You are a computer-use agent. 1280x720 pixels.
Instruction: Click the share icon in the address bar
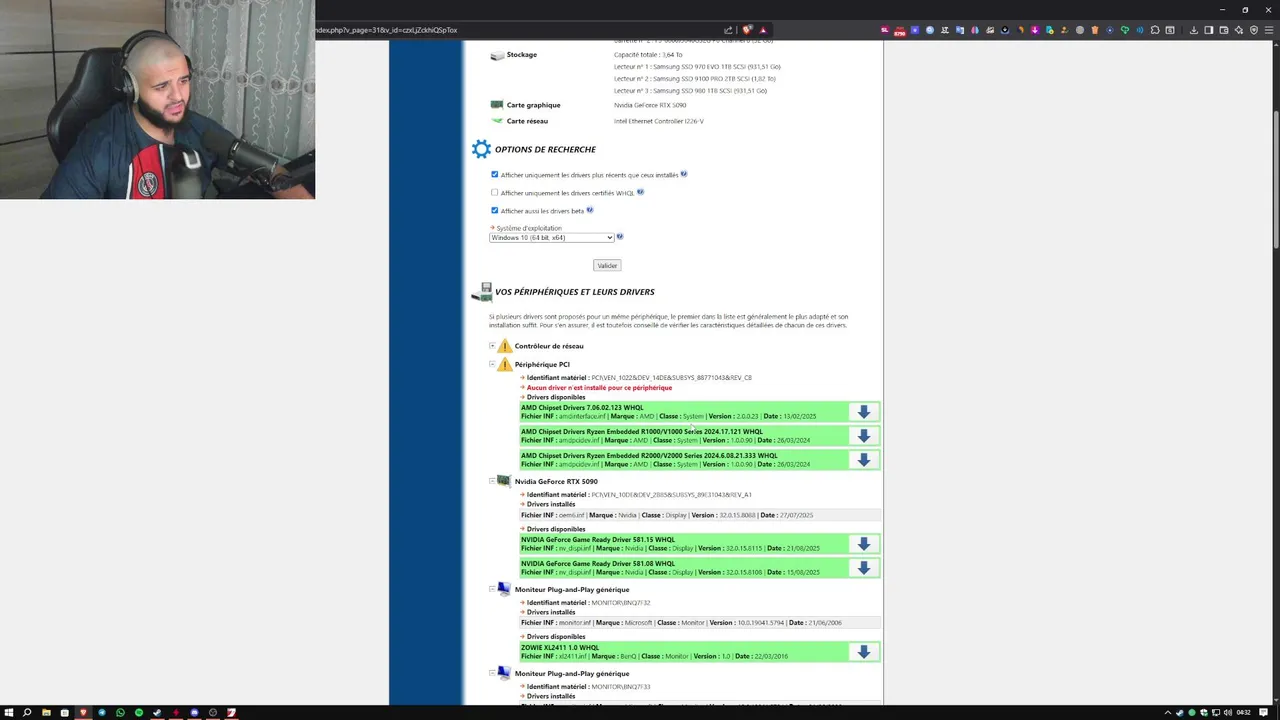coord(728,30)
